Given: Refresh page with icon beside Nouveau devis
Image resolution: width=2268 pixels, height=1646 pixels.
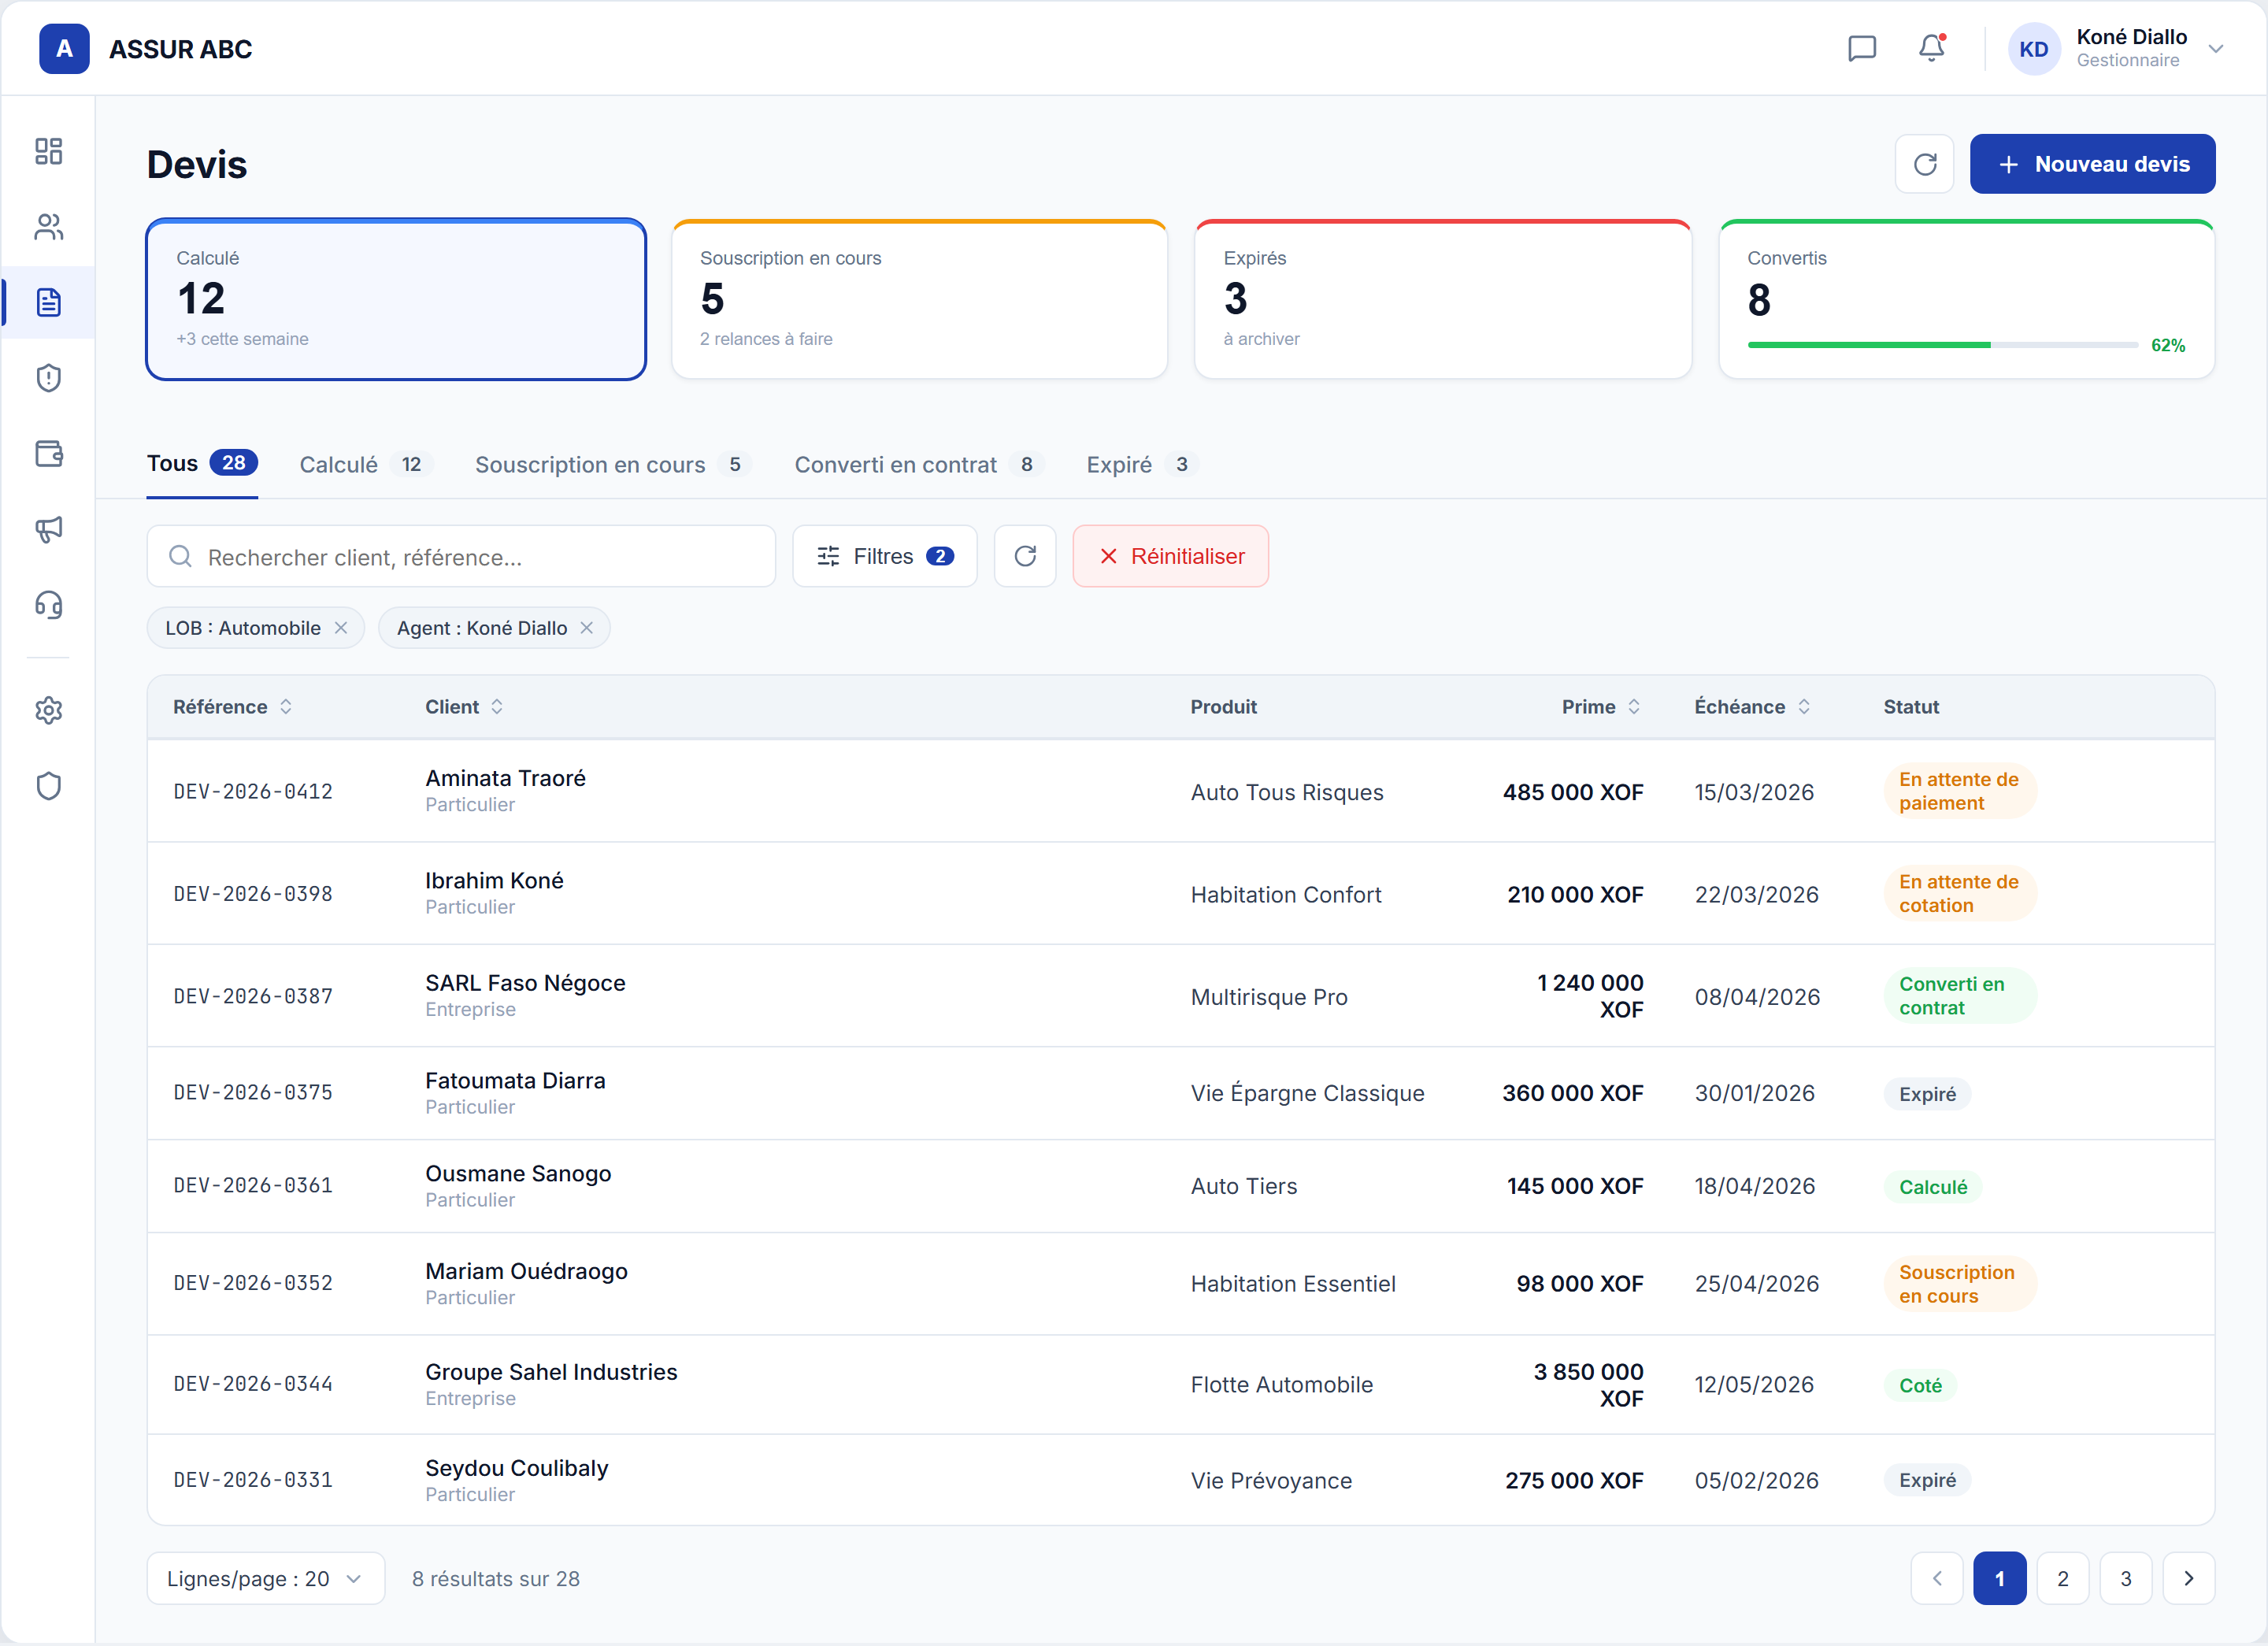Looking at the screenshot, I should point(1925,164).
